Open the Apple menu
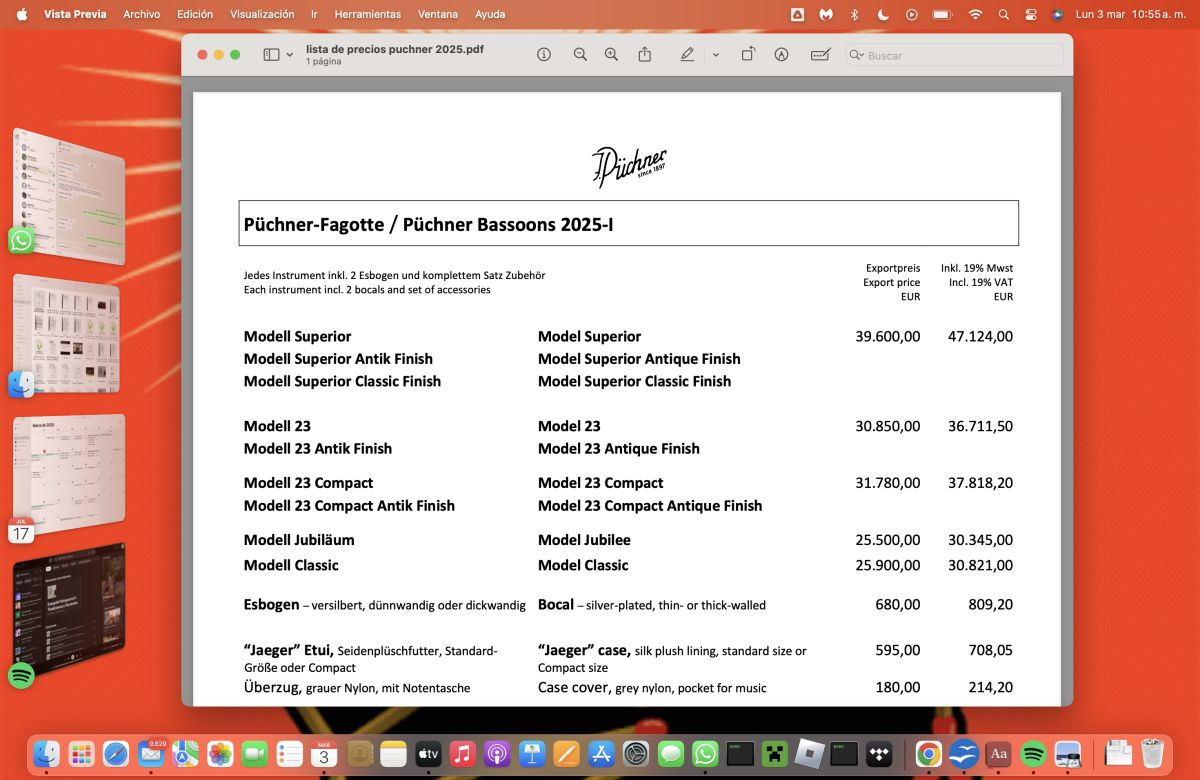This screenshot has height=780, width=1200. [22, 14]
